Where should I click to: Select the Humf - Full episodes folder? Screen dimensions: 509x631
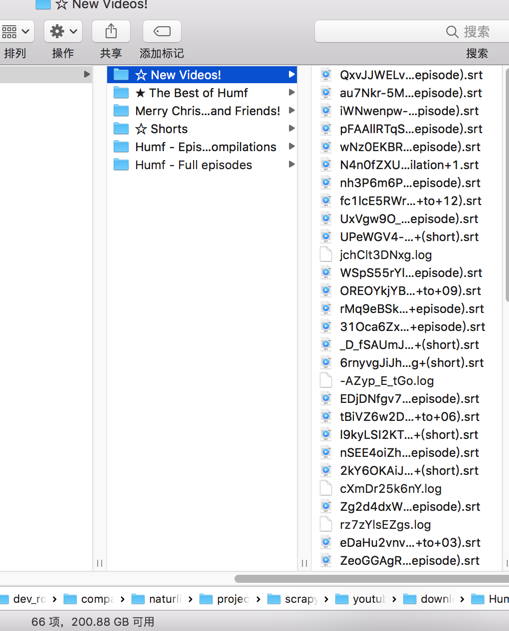202,165
